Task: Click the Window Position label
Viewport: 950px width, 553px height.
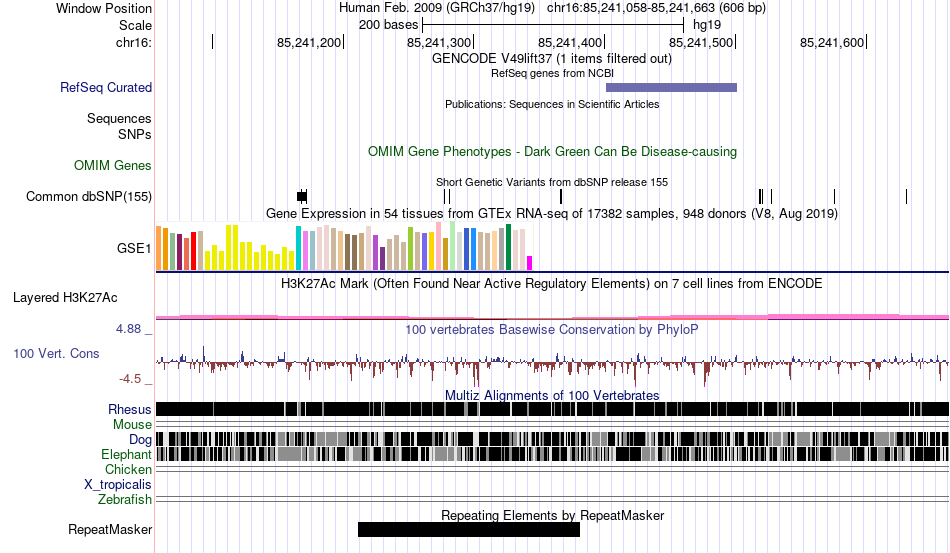Action: pyautogui.click(x=104, y=8)
